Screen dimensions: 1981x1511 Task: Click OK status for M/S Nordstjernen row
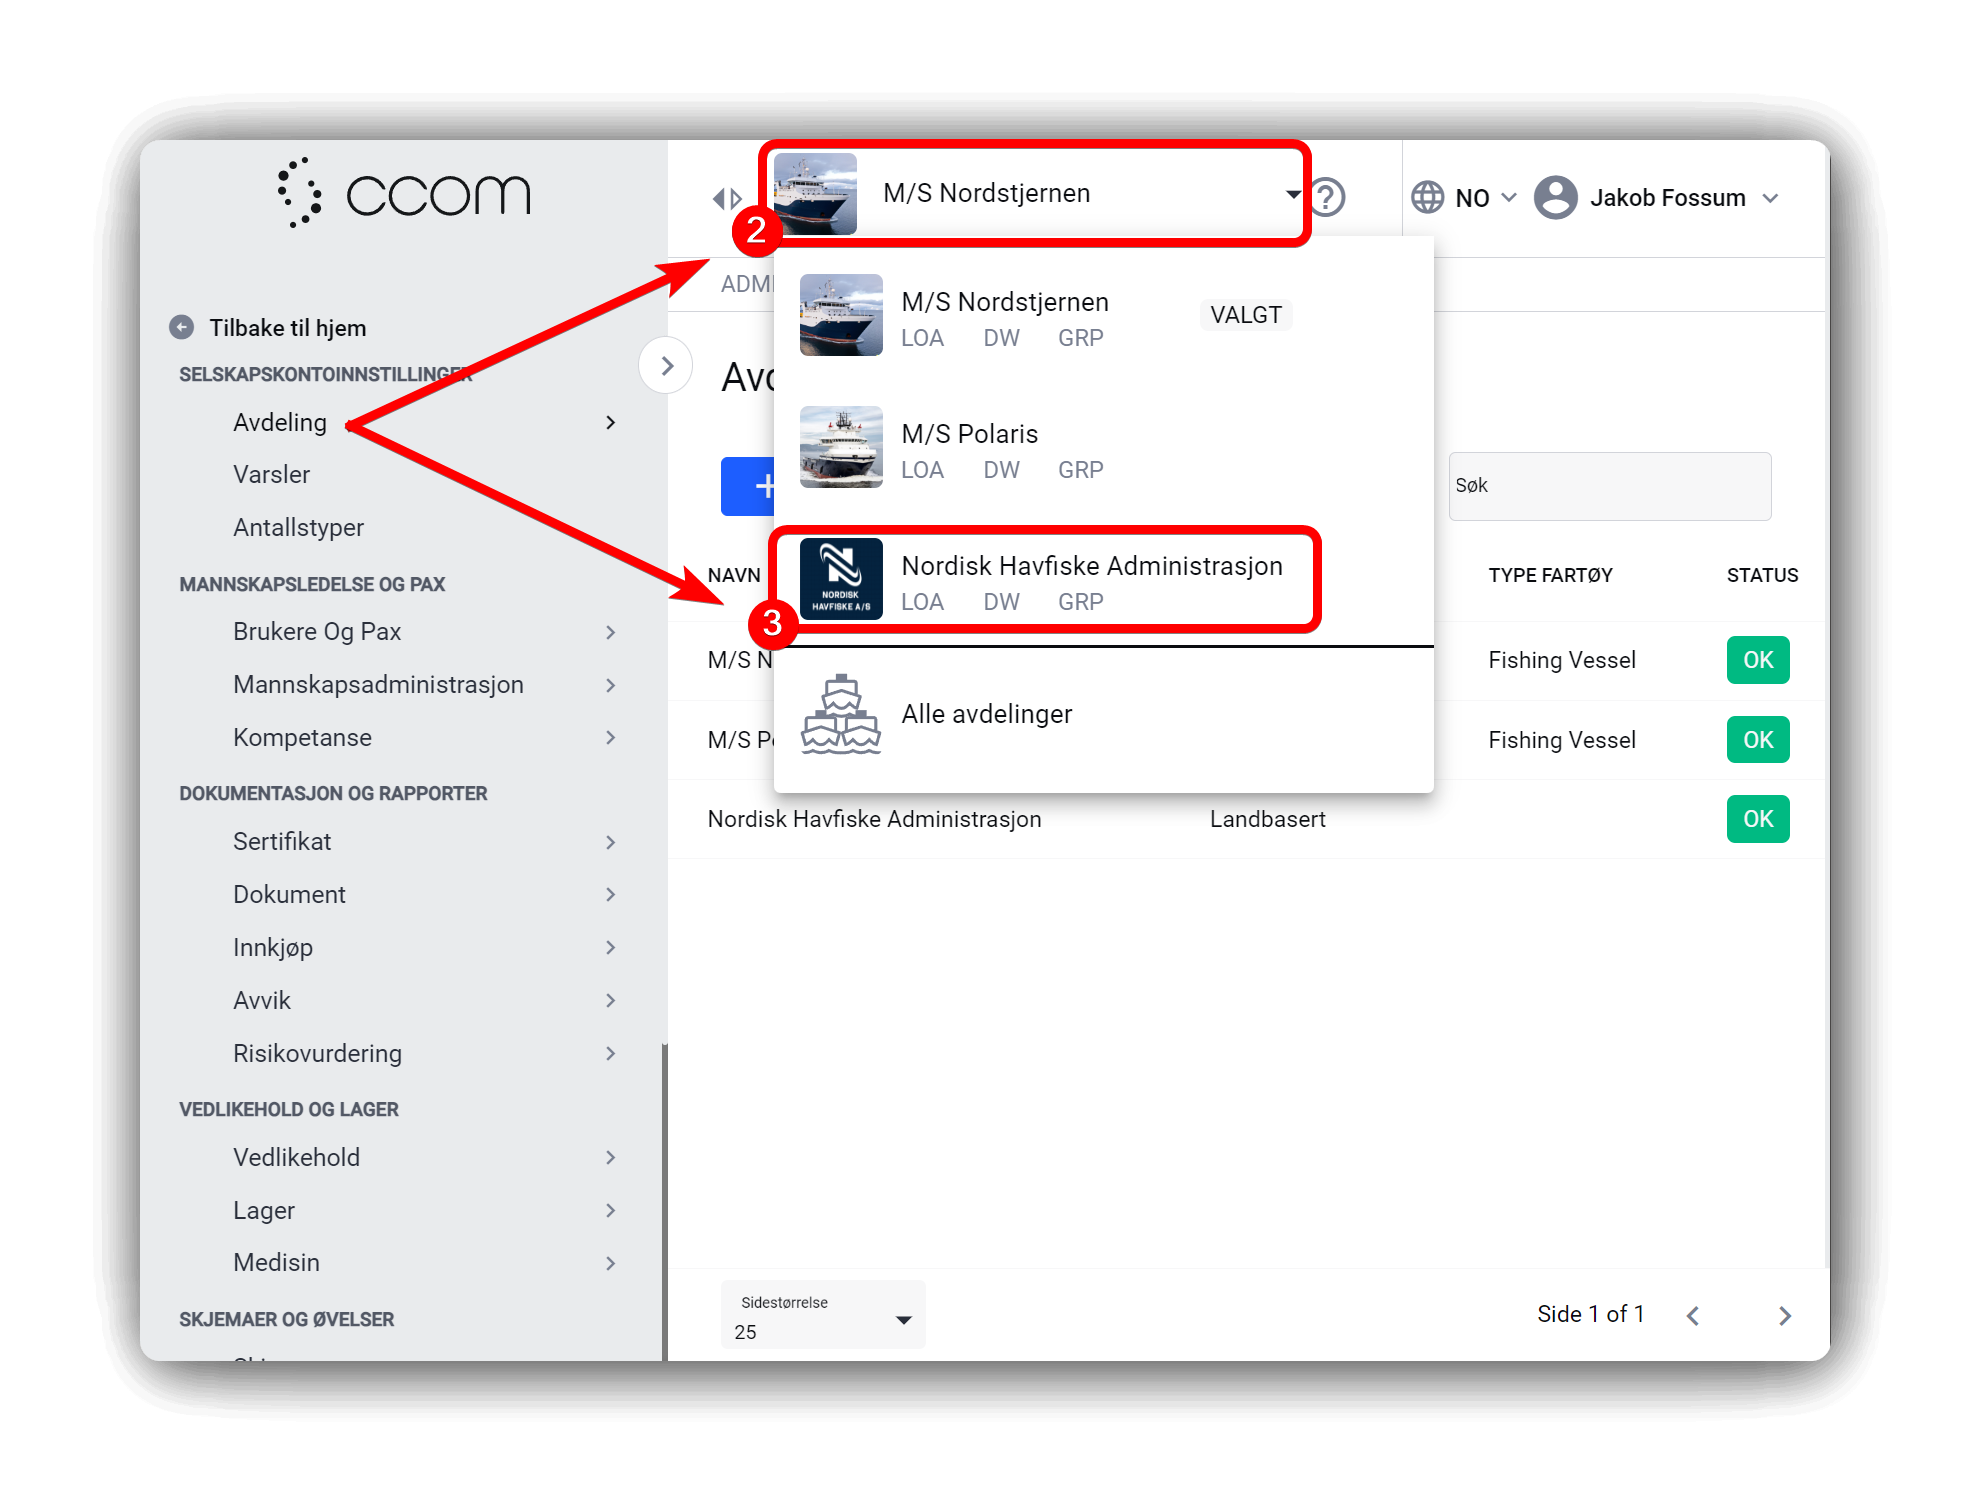pyautogui.click(x=1757, y=660)
